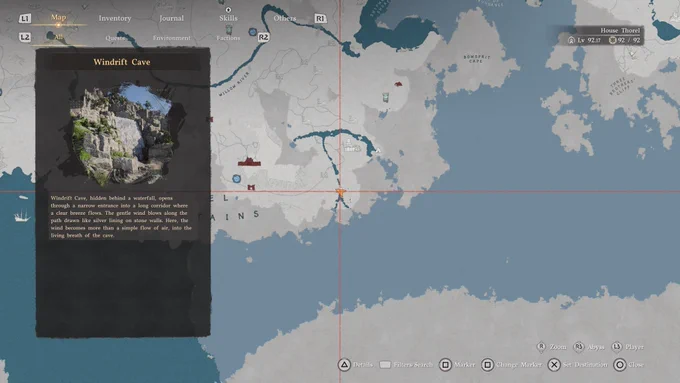
Task: Select the large red fortress map icon
Action: click(x=249, y=162)
